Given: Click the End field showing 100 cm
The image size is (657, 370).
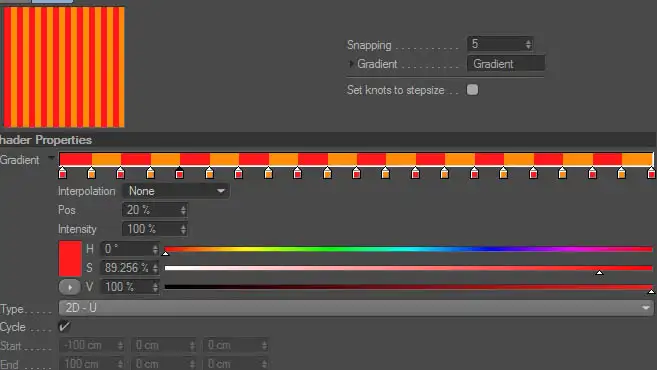Looking at the screenshot, I should [92, 364].
